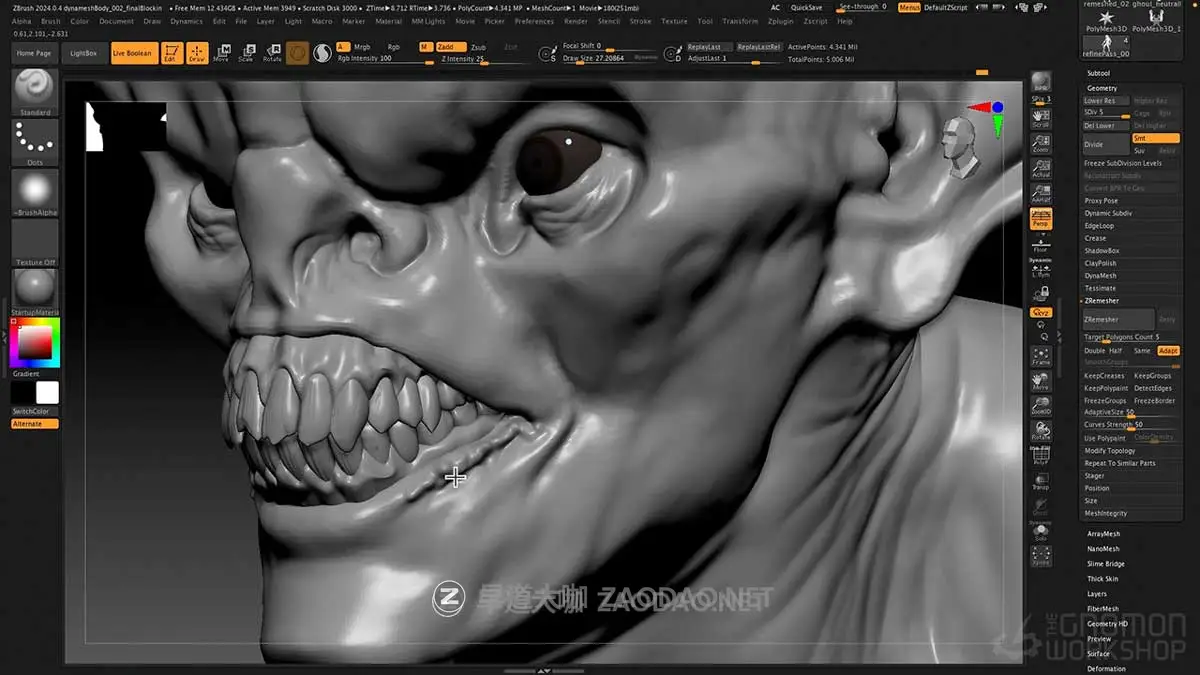The width and height of the screenshot is (1200, 675).
Task: Collapse the Geometry subpalette
Action: click(x=1104, y=88)
